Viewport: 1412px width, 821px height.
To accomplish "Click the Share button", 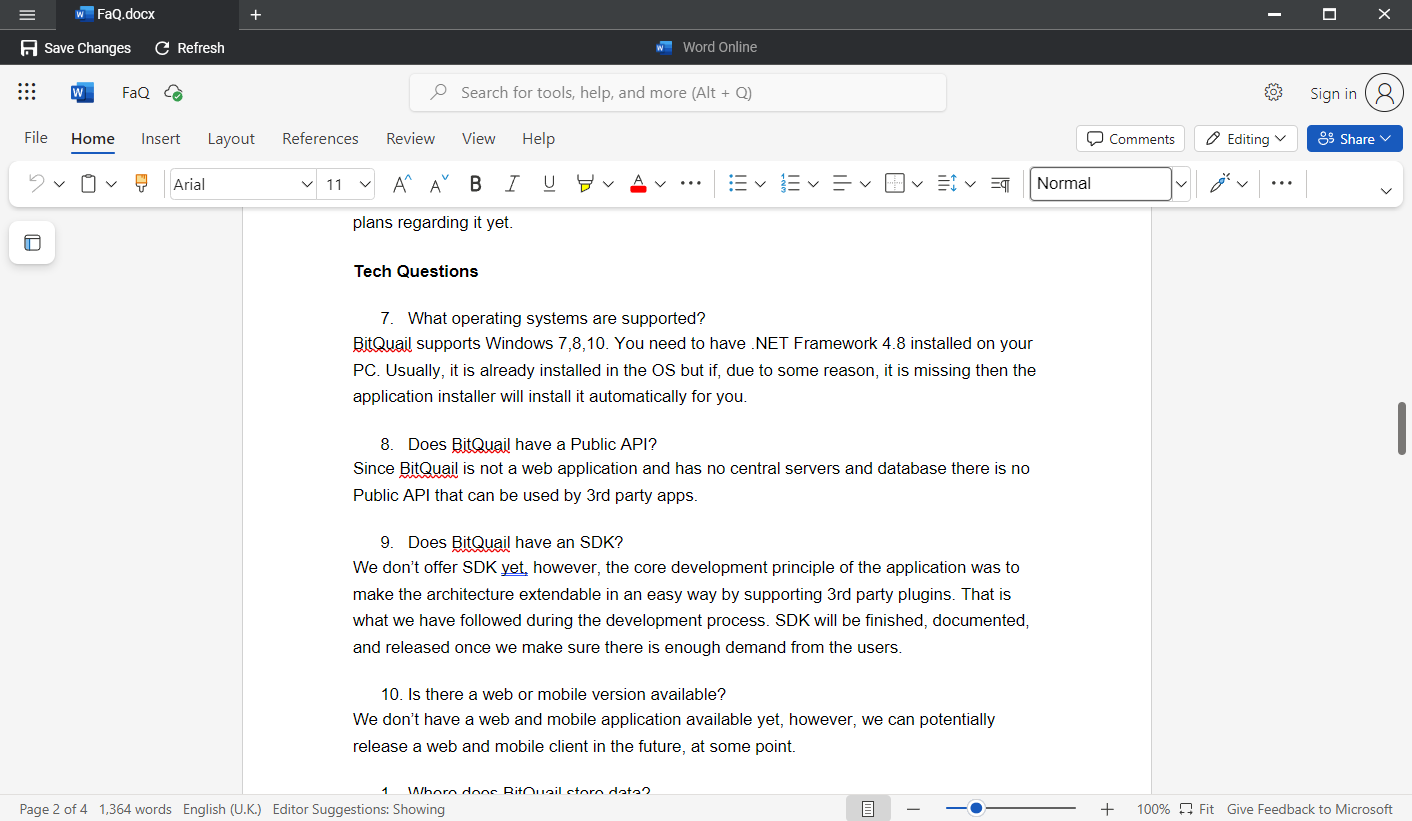I will pyautogui.click(x=1355, y=139).
